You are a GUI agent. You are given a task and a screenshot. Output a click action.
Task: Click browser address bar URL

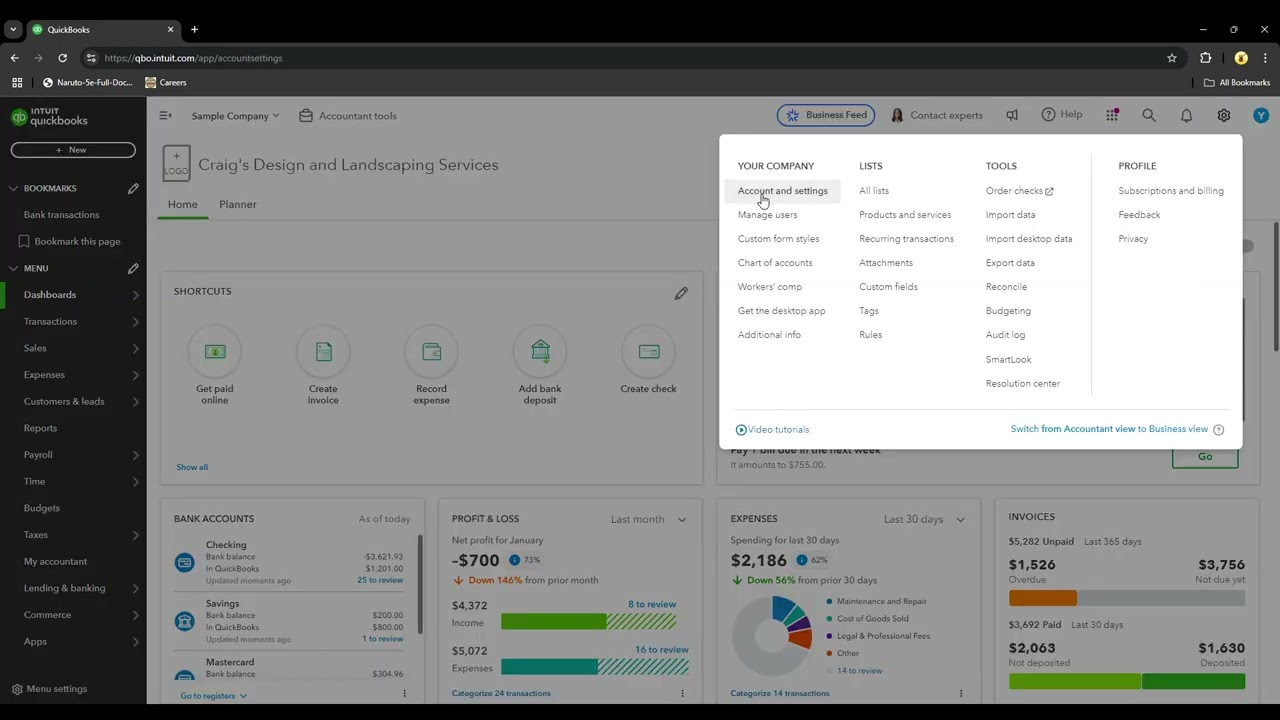[x=193, y=58]
